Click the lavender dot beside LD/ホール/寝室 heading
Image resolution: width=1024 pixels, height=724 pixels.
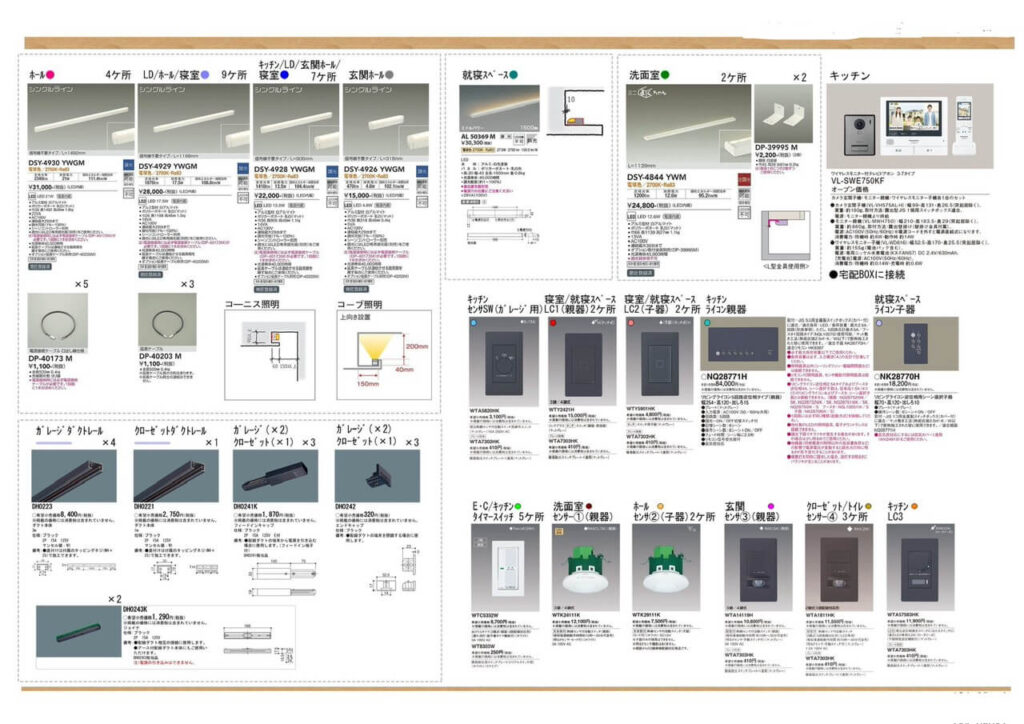(205, 75)
